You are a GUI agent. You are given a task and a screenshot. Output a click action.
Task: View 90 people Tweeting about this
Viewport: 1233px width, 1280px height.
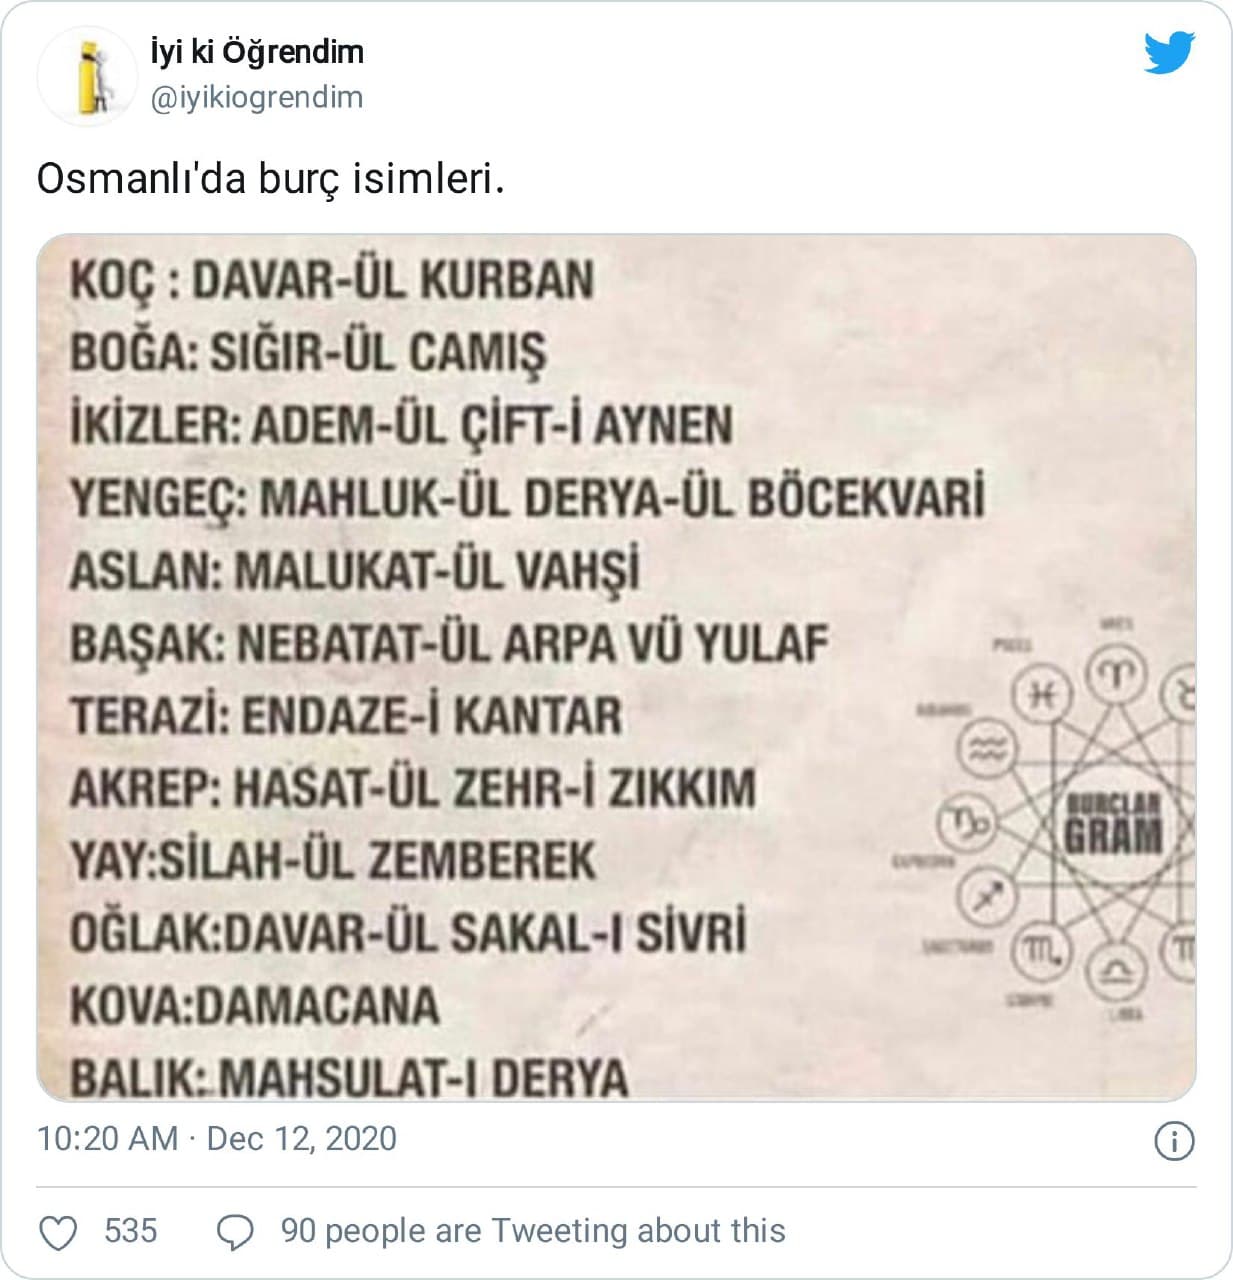[x=532, y=1231]
